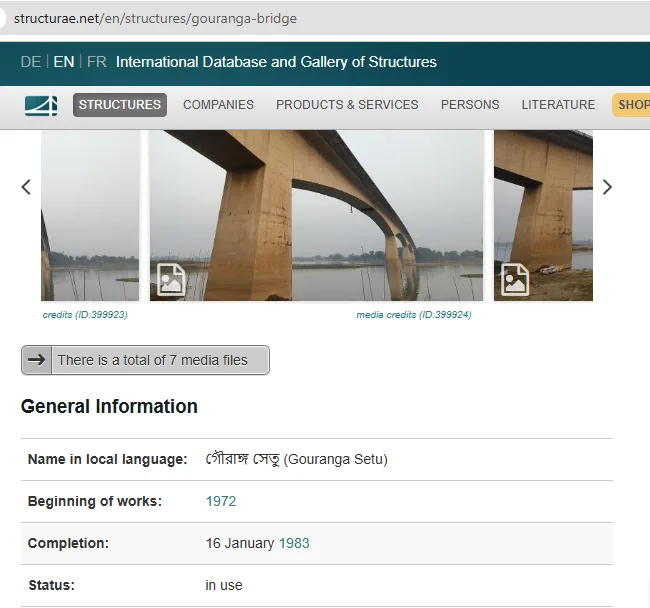Image resolution: width=650 pixels, height=608 pixels.
Task: Switch site language to FR
Action: (97, 62)
